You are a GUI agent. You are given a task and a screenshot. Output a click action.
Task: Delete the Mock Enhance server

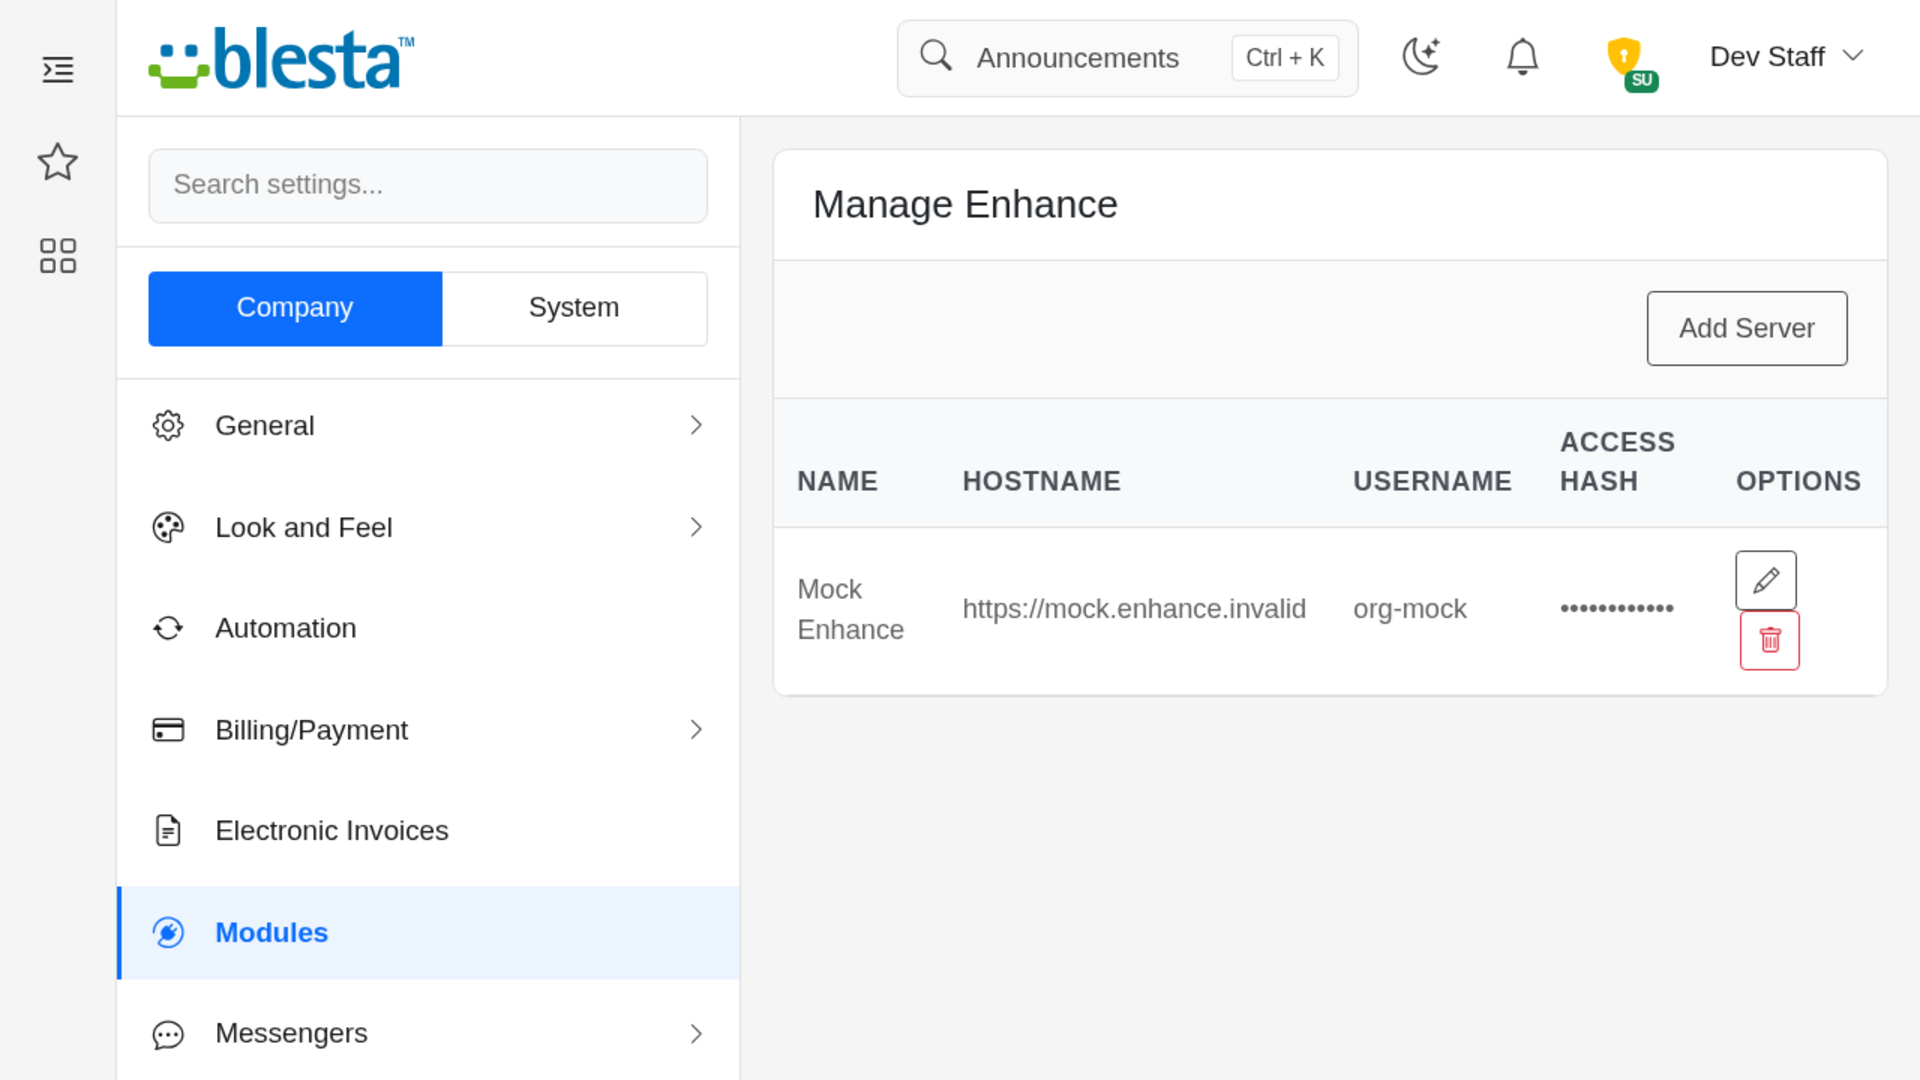1770,640
